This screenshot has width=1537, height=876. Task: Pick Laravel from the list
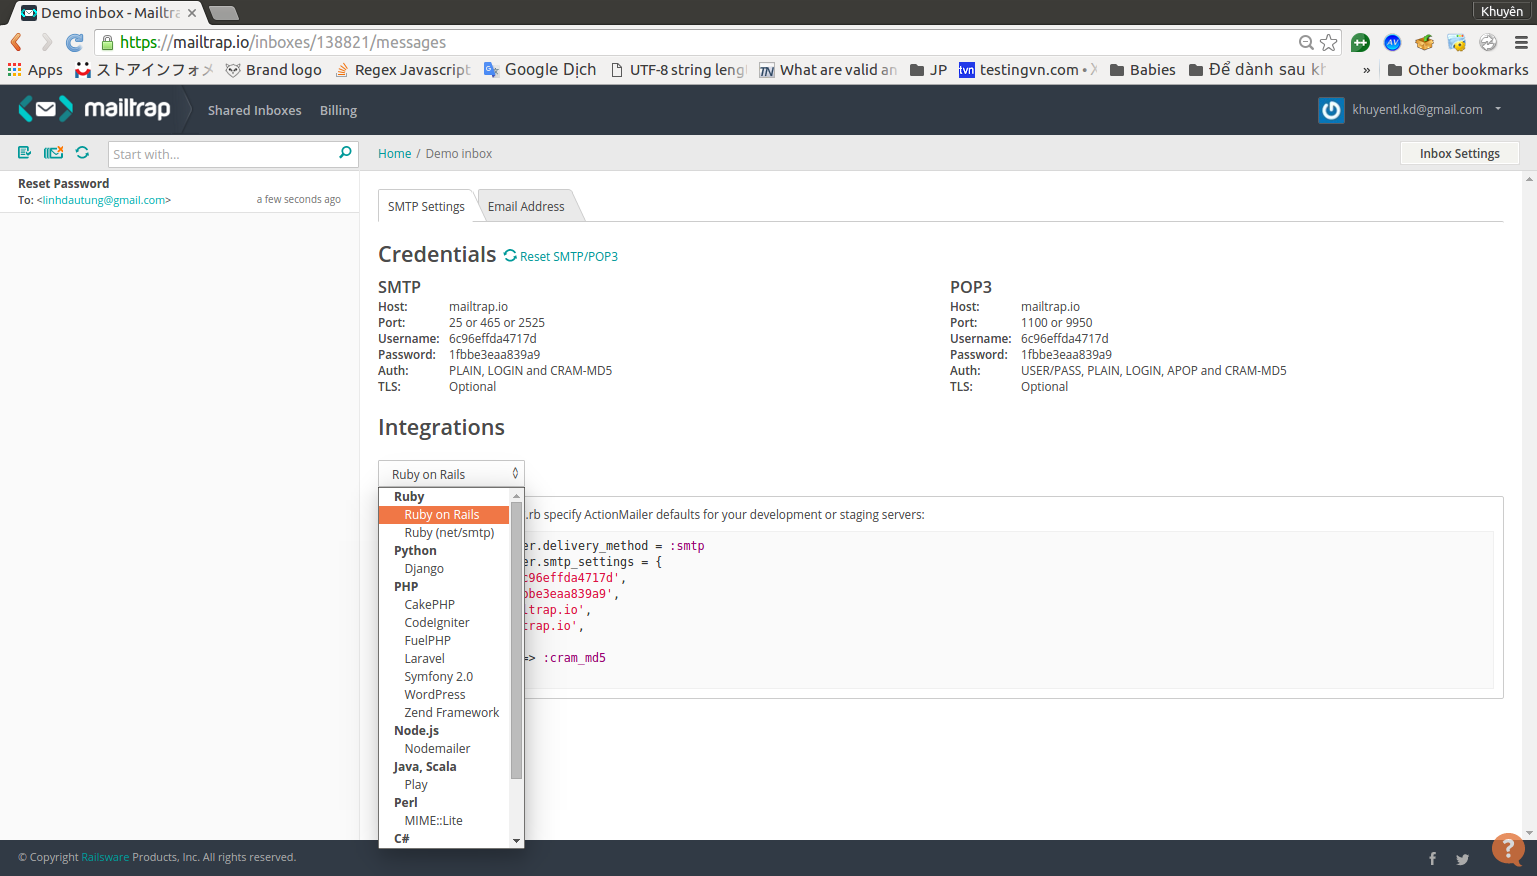click(444, 659)
